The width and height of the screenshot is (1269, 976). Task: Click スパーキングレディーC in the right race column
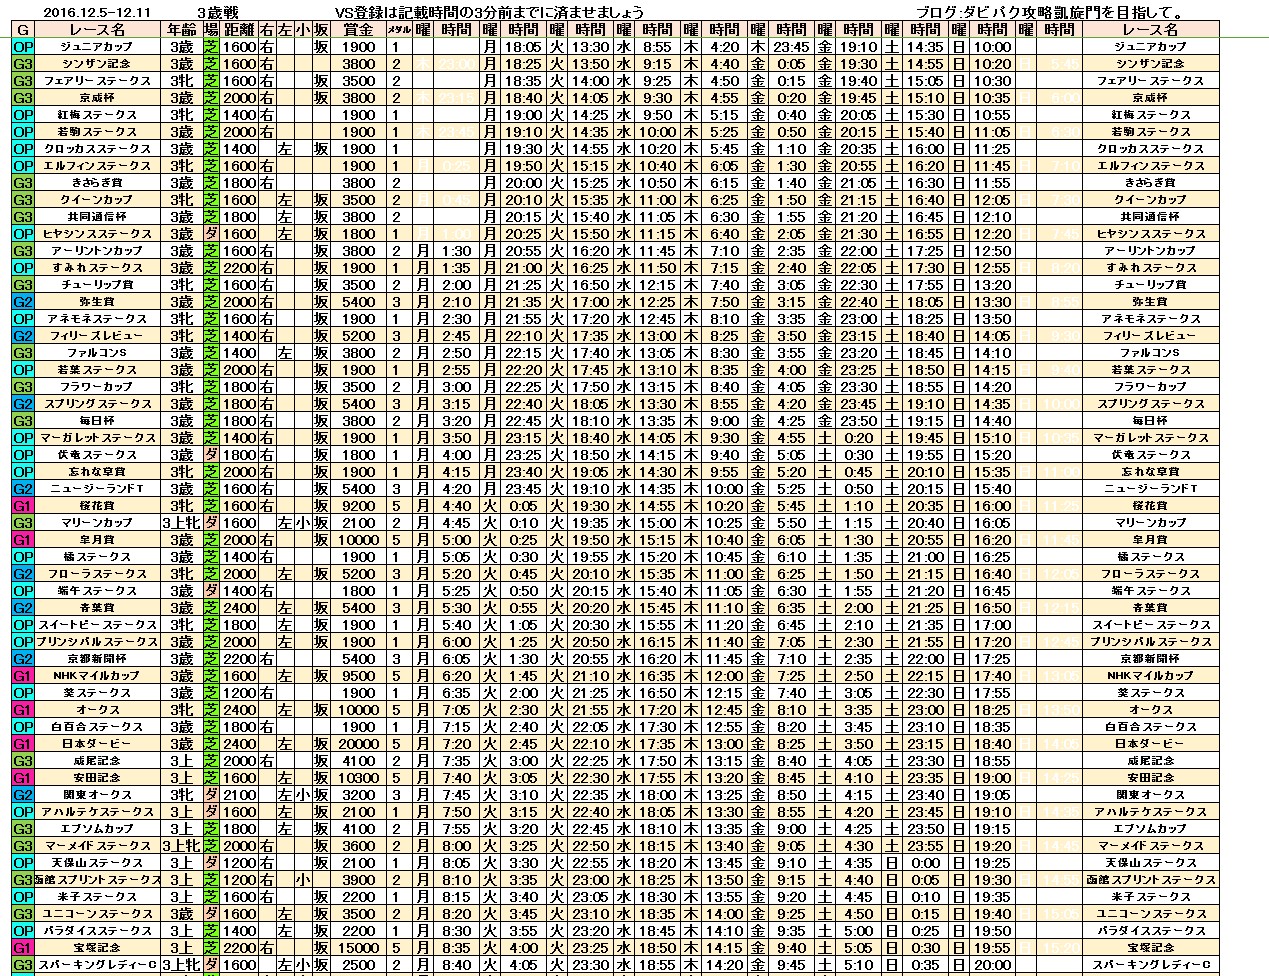(1150, 965)
